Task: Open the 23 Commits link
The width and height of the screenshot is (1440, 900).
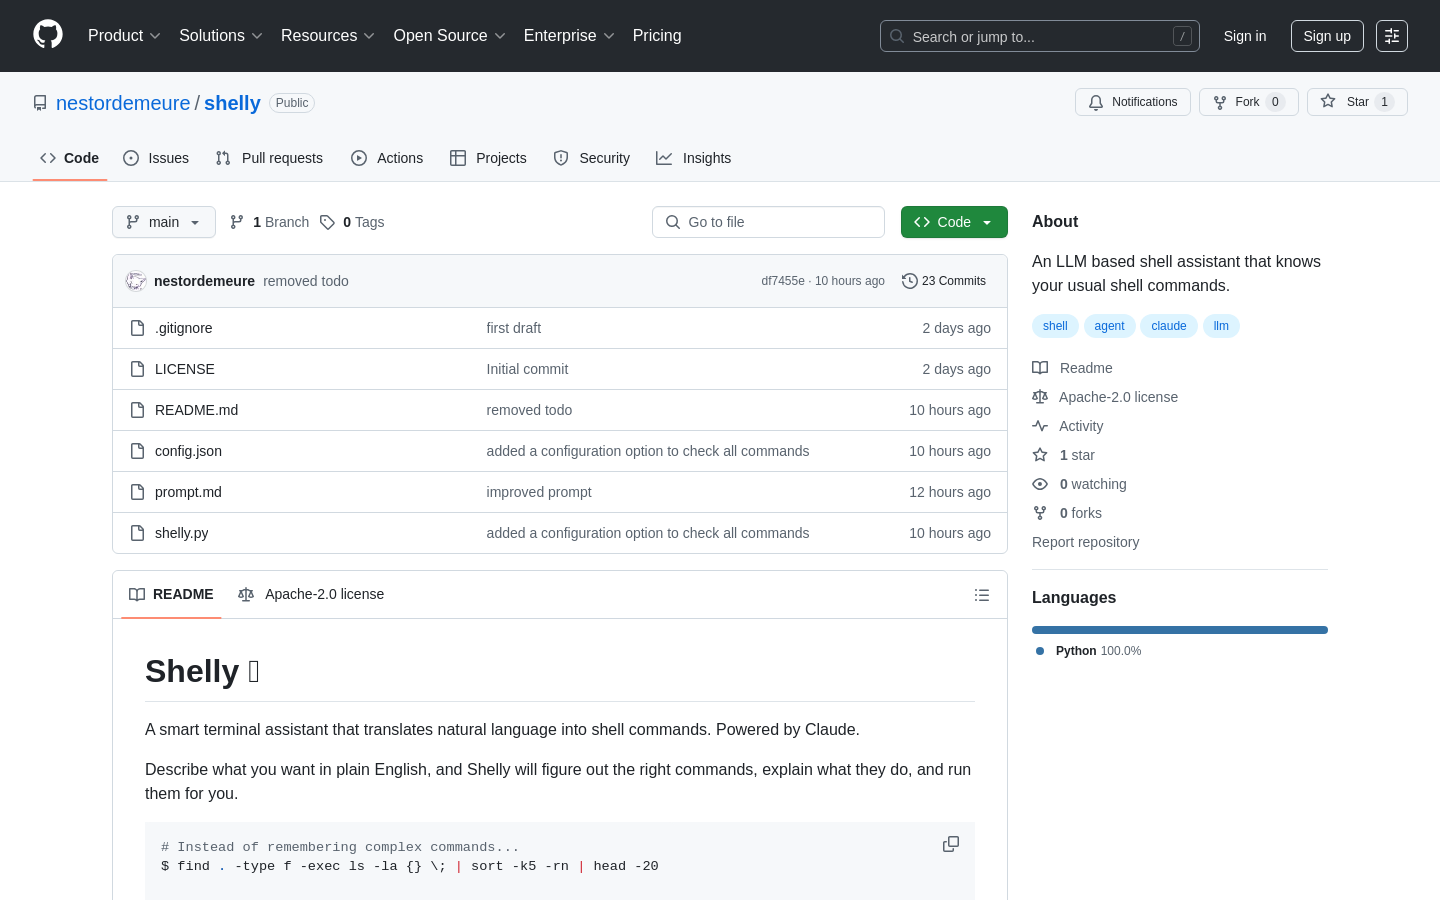Action: click(x=944, y=281)
